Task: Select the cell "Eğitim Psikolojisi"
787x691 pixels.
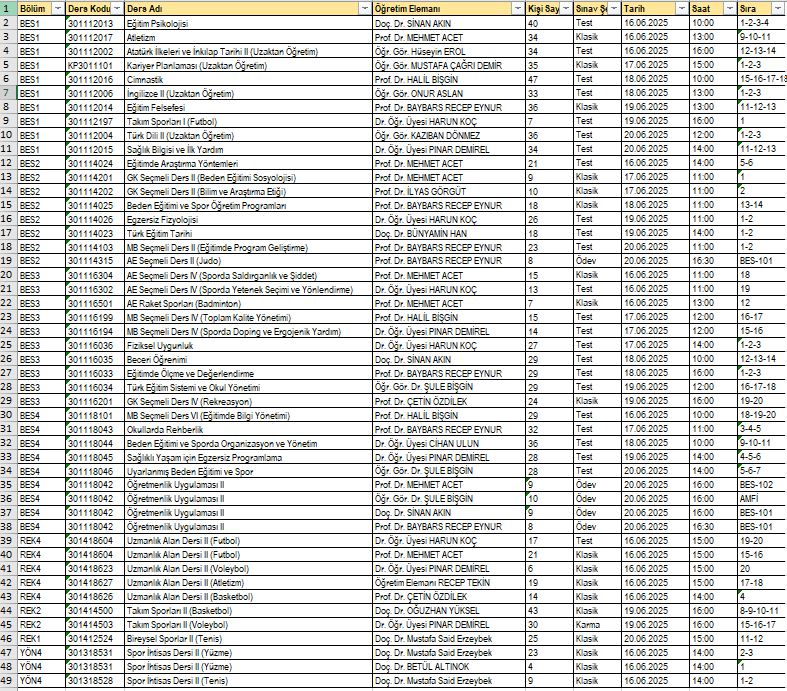Action: pyautogui.click(x=248, y=23)
